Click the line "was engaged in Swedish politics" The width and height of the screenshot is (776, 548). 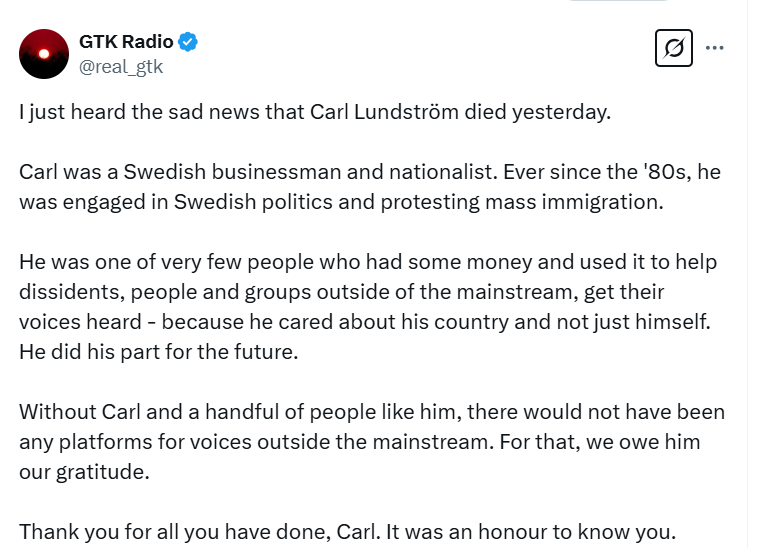340,201
